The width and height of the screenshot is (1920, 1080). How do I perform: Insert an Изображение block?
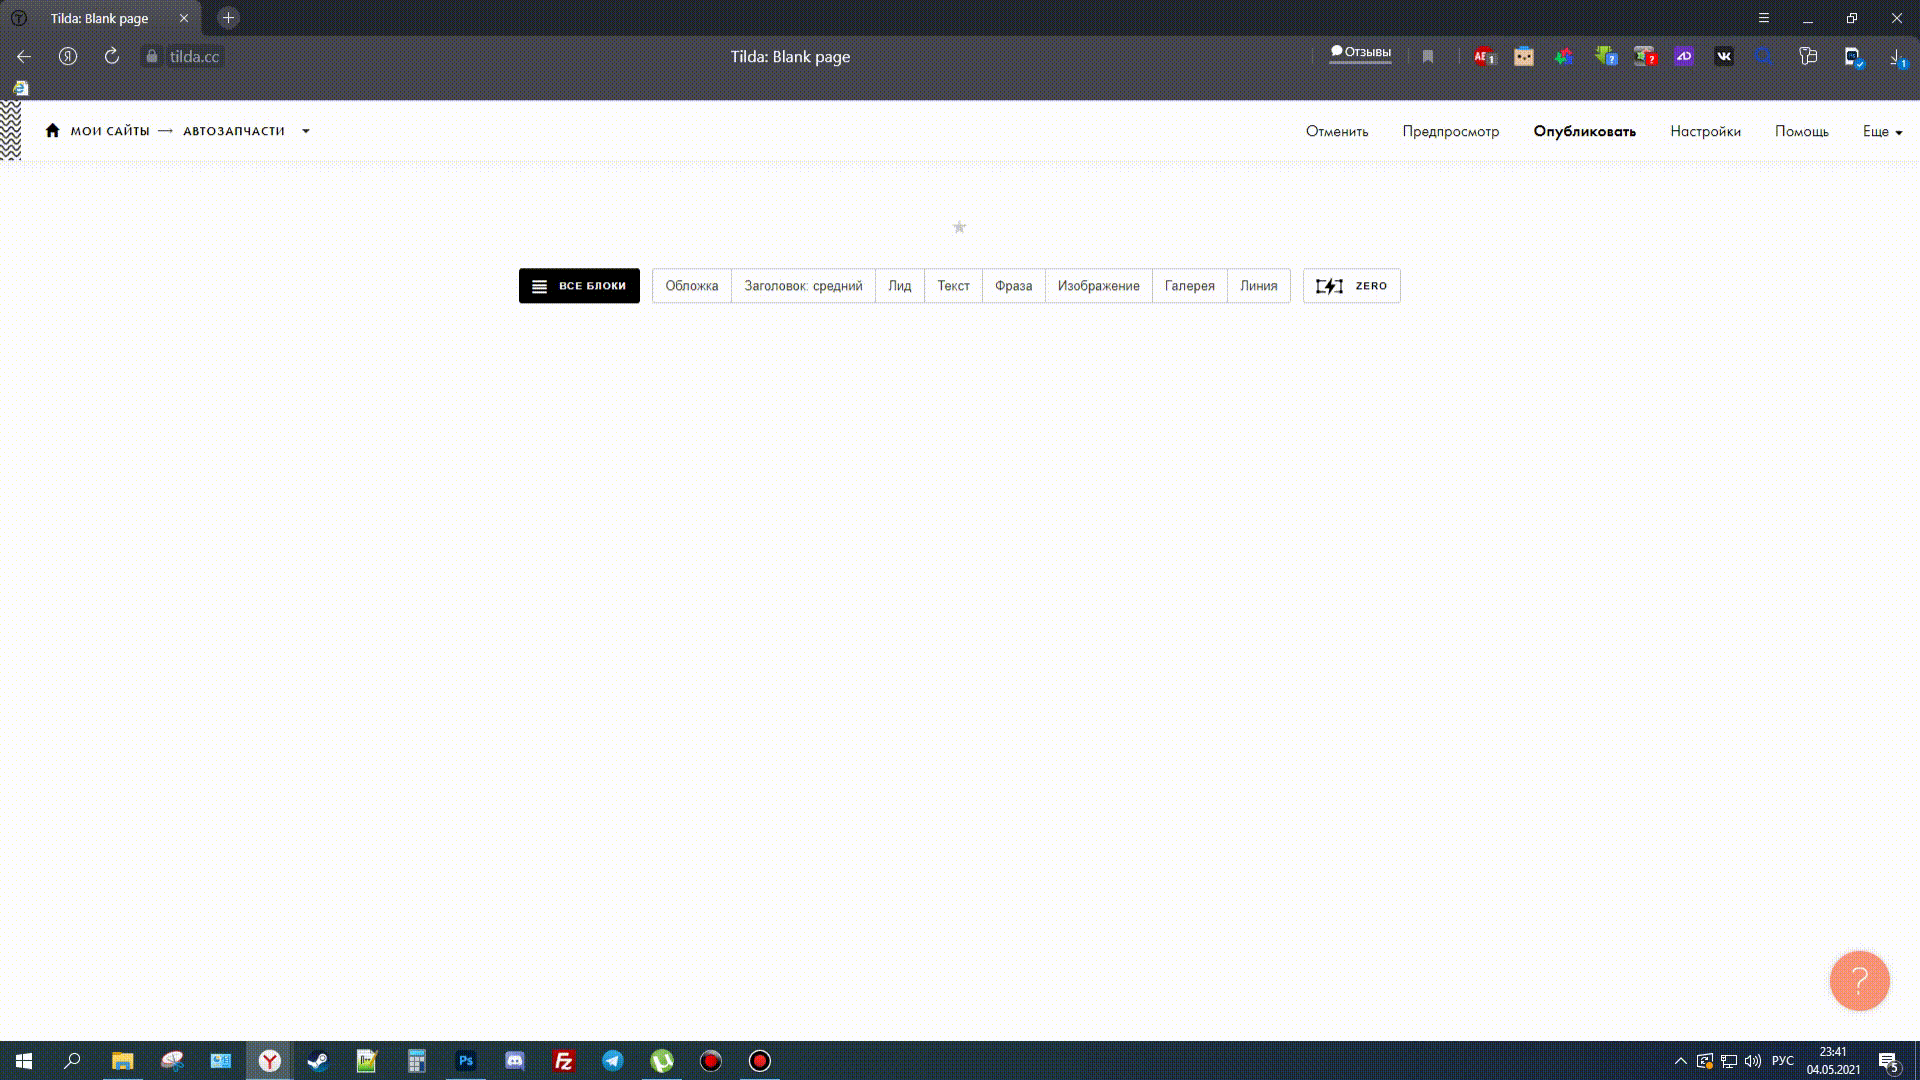(x=1098, y=286)
